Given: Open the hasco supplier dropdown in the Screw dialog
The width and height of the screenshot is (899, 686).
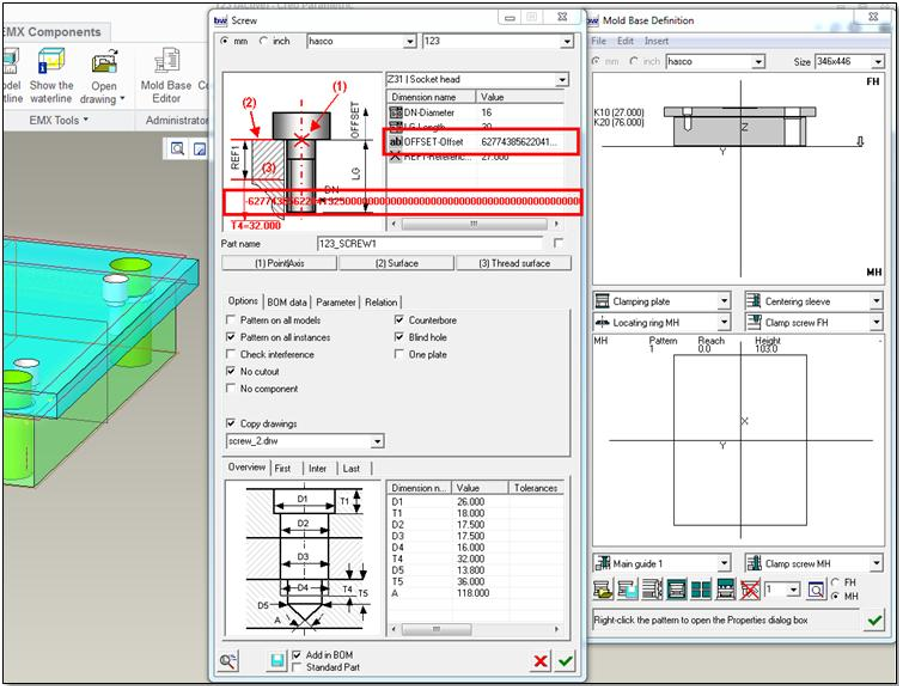Looking at the screenshot, I should [x=409, y=41].
